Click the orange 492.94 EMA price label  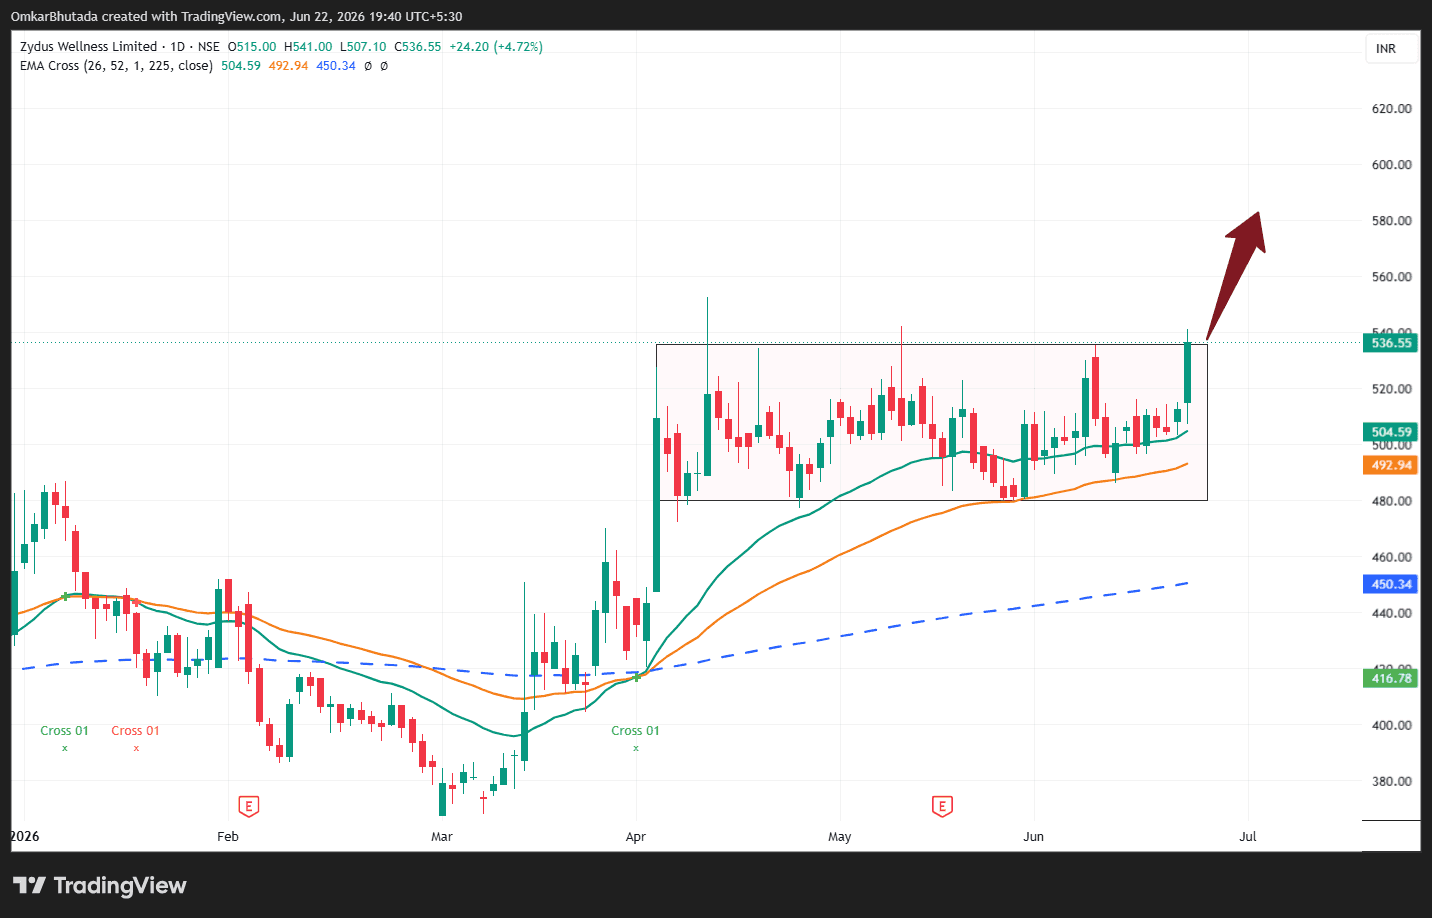(1391, 465)
